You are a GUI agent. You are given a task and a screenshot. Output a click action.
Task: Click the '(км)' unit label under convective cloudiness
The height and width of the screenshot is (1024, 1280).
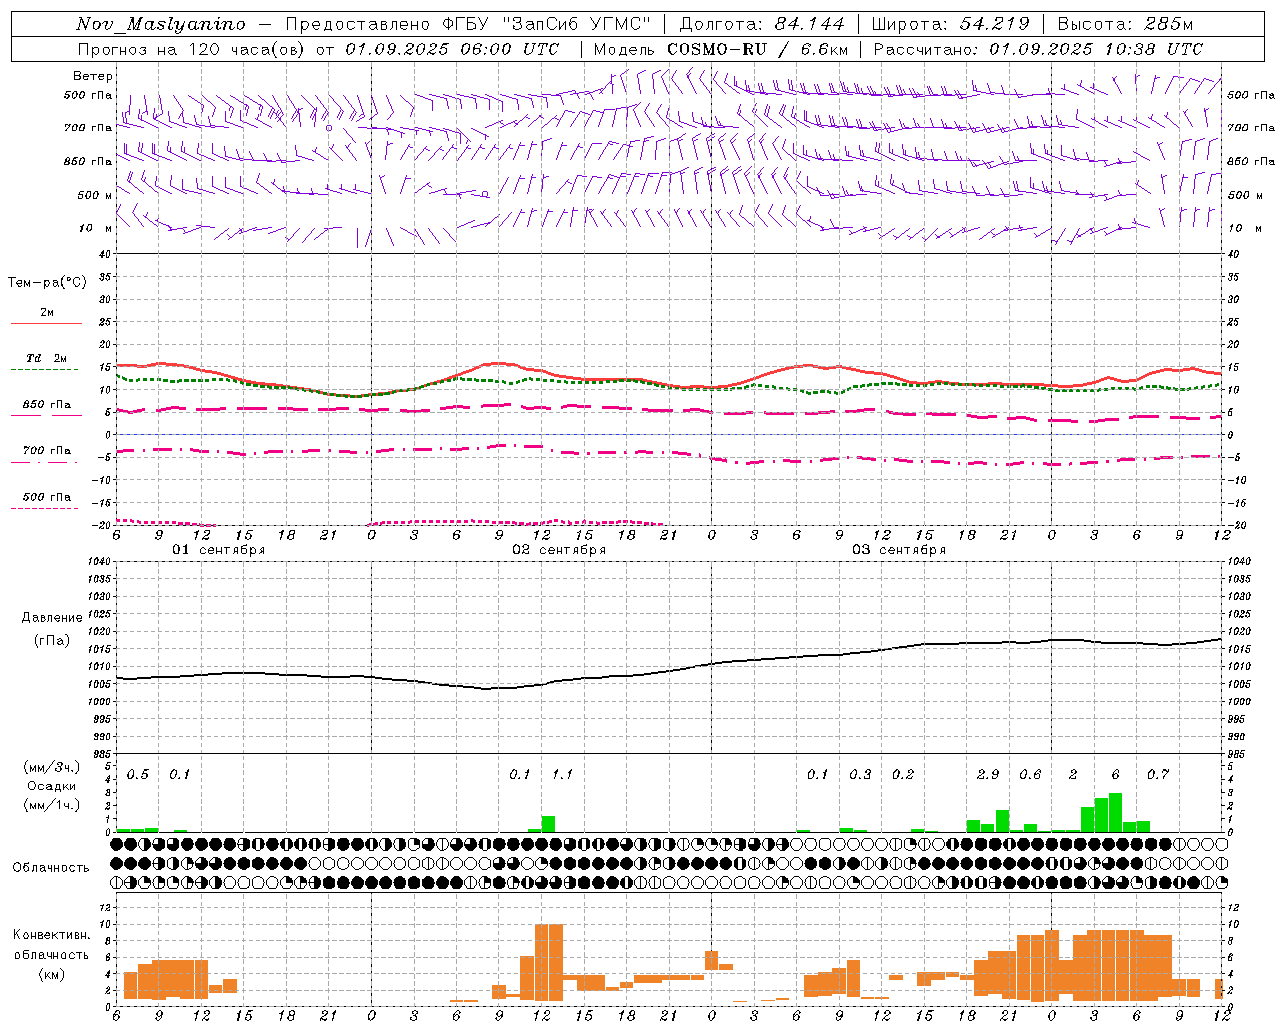(52, 974)
